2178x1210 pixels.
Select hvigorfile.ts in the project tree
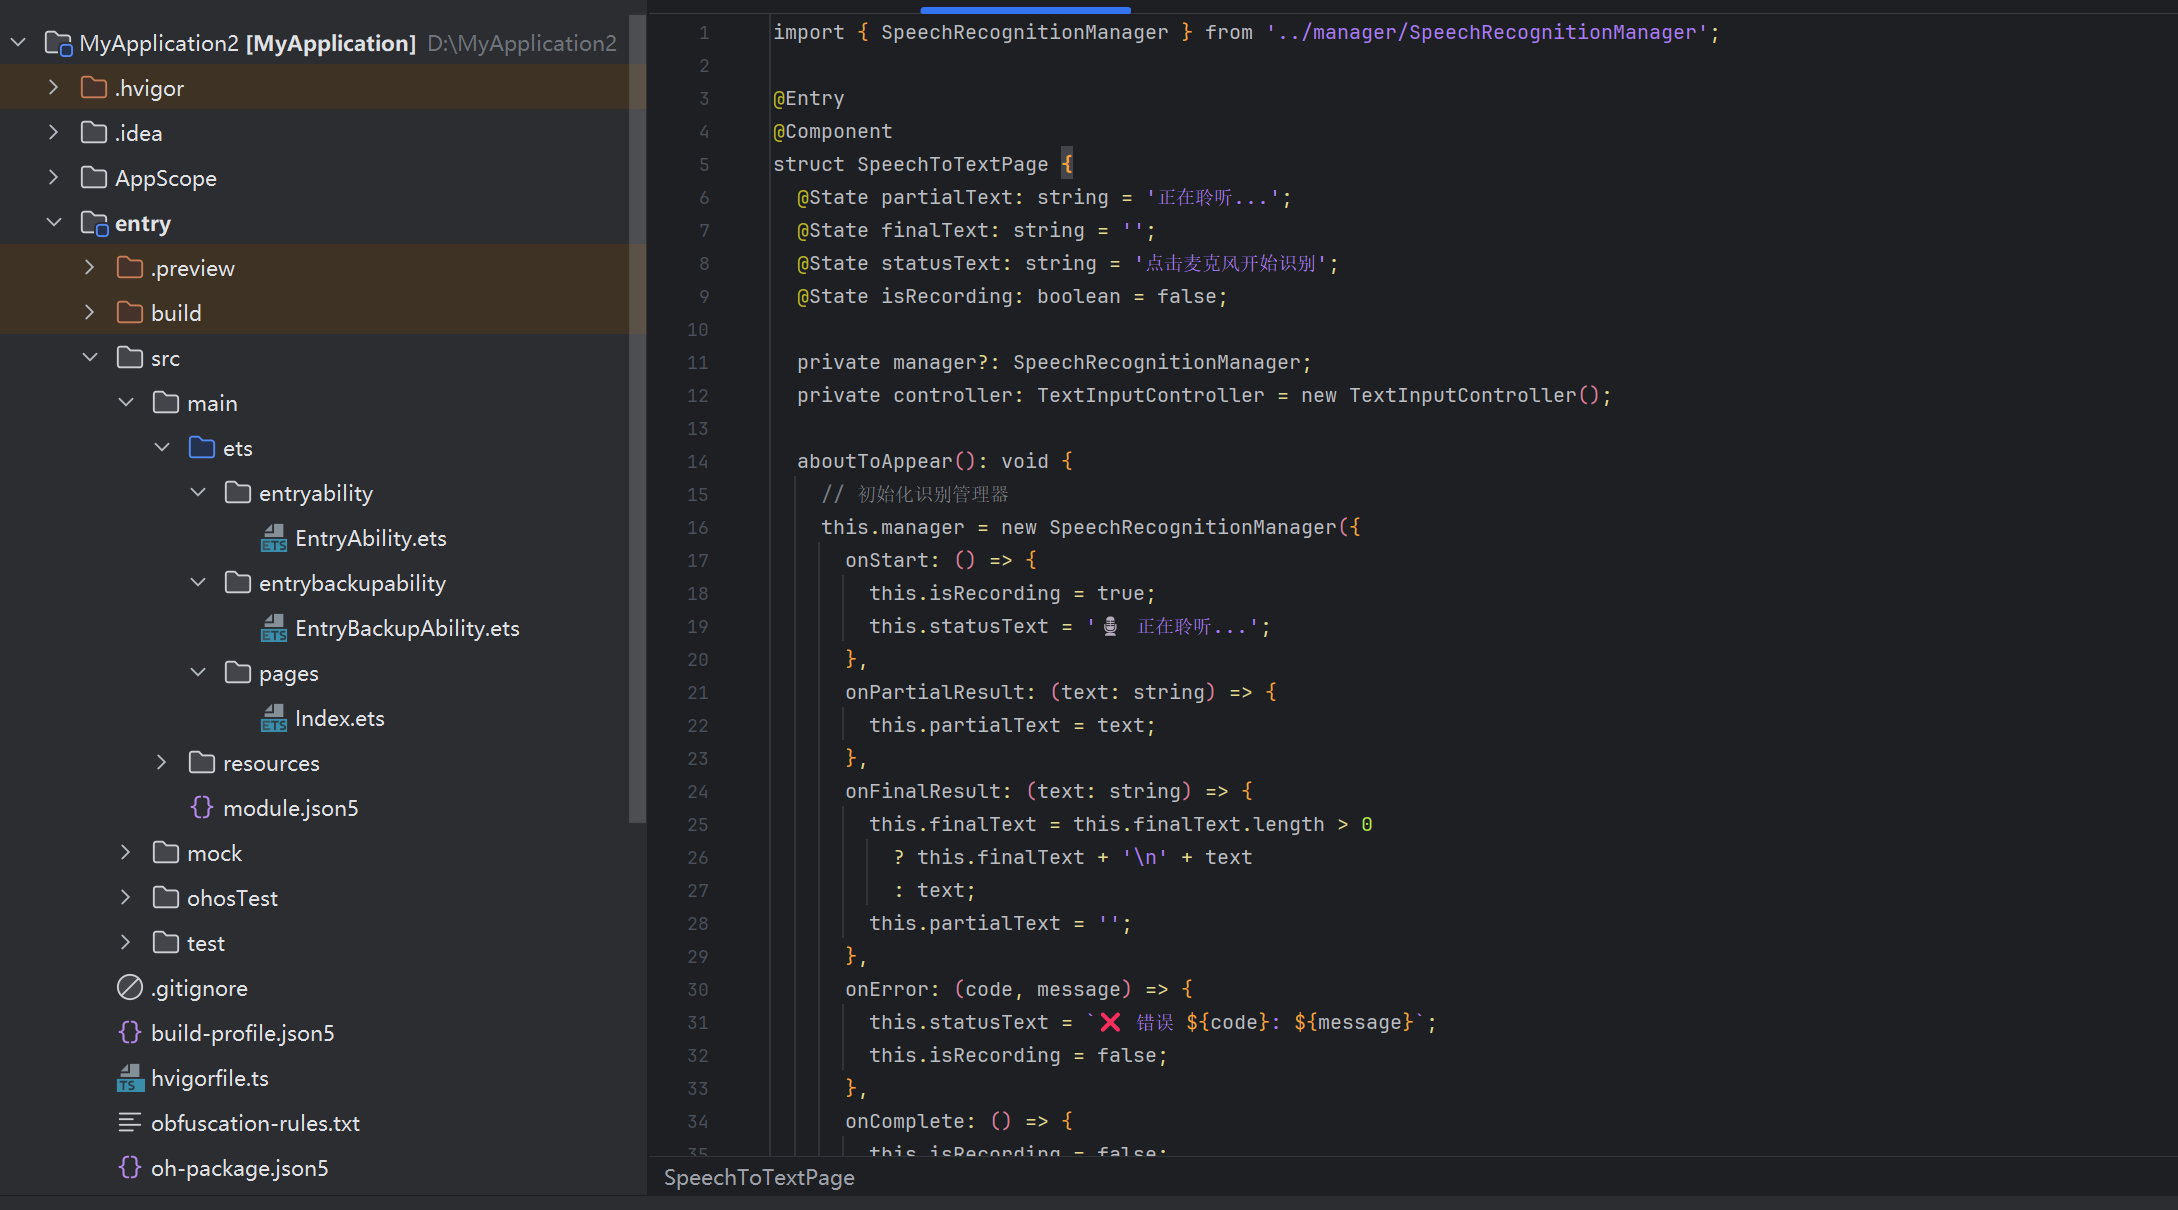click(210, 1079)
